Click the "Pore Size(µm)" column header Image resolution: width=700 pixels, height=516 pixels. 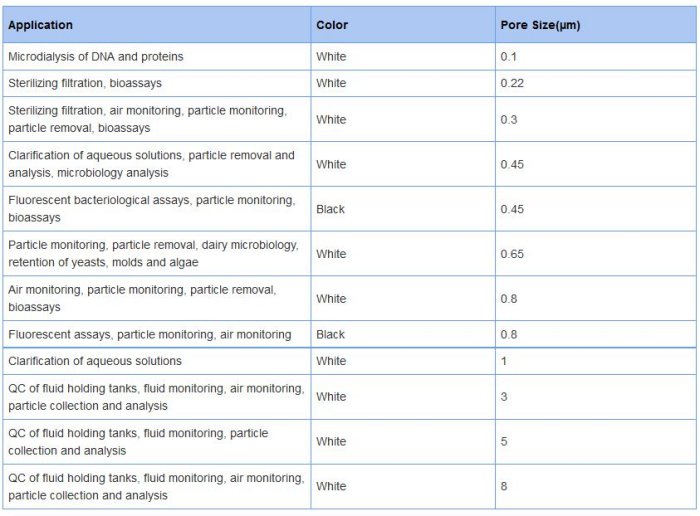tap(540, 25)
